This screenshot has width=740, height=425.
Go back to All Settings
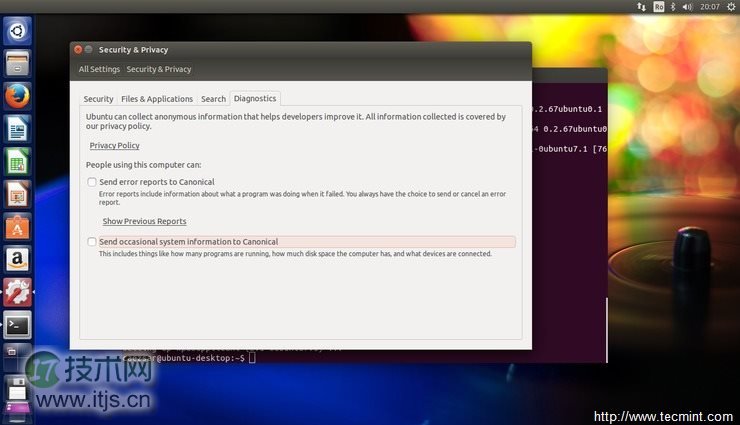click(x=99, y=69)
